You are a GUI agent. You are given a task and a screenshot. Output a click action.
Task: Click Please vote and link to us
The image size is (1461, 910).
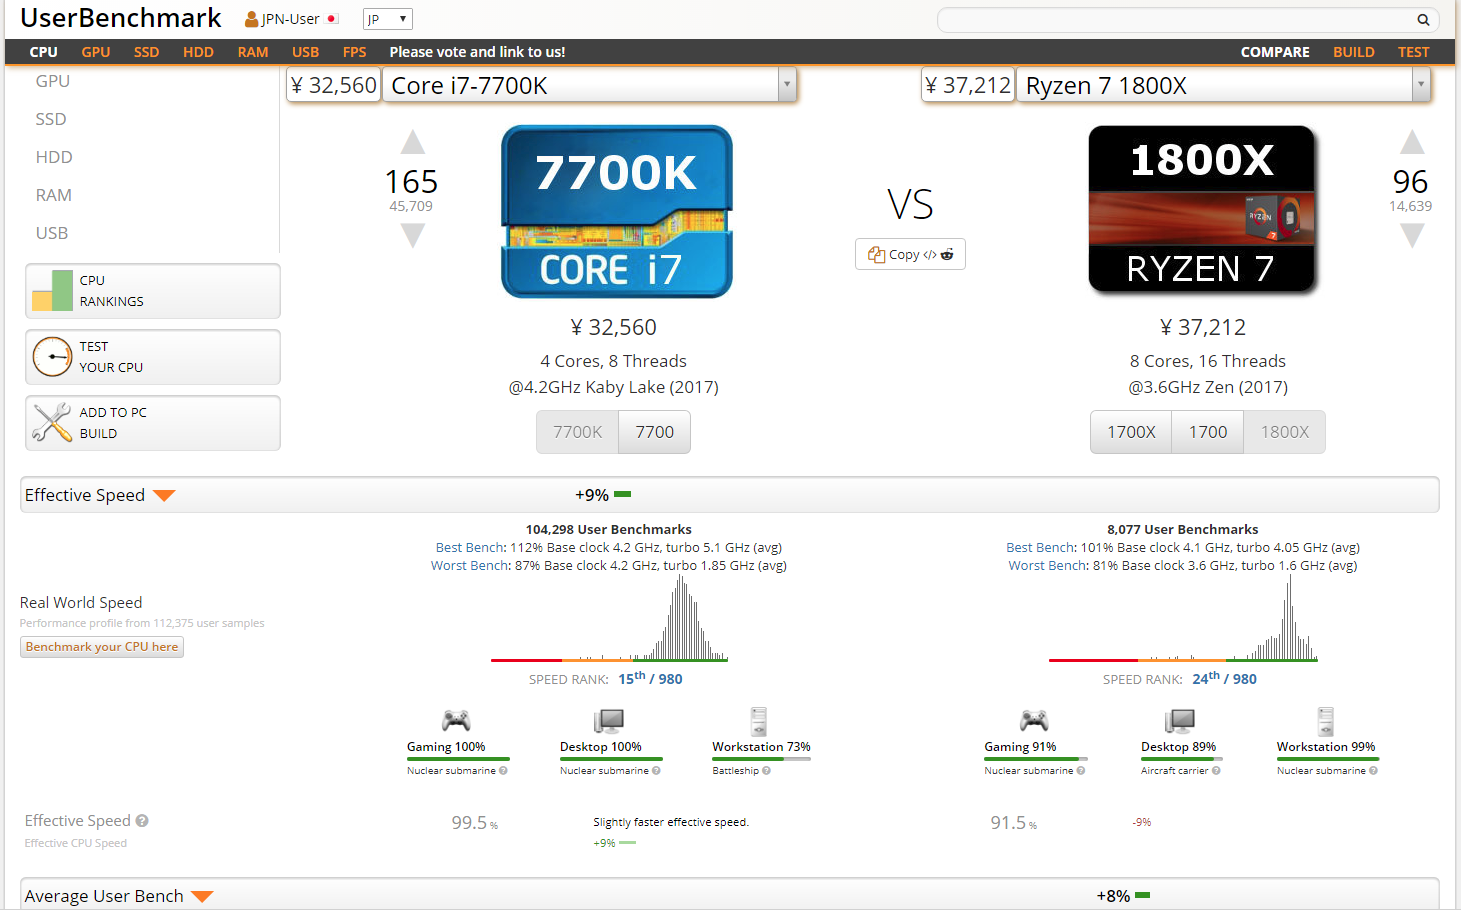477,52
